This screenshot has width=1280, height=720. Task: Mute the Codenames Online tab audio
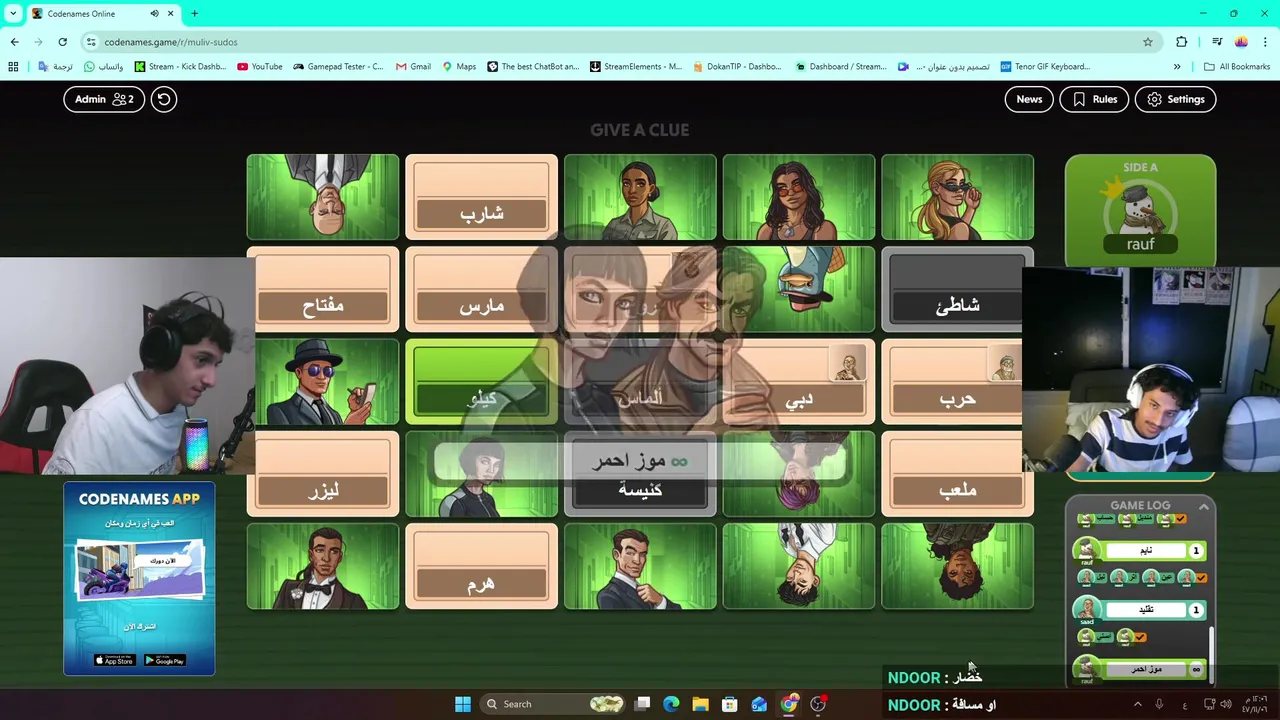click(x=154, y=13)
